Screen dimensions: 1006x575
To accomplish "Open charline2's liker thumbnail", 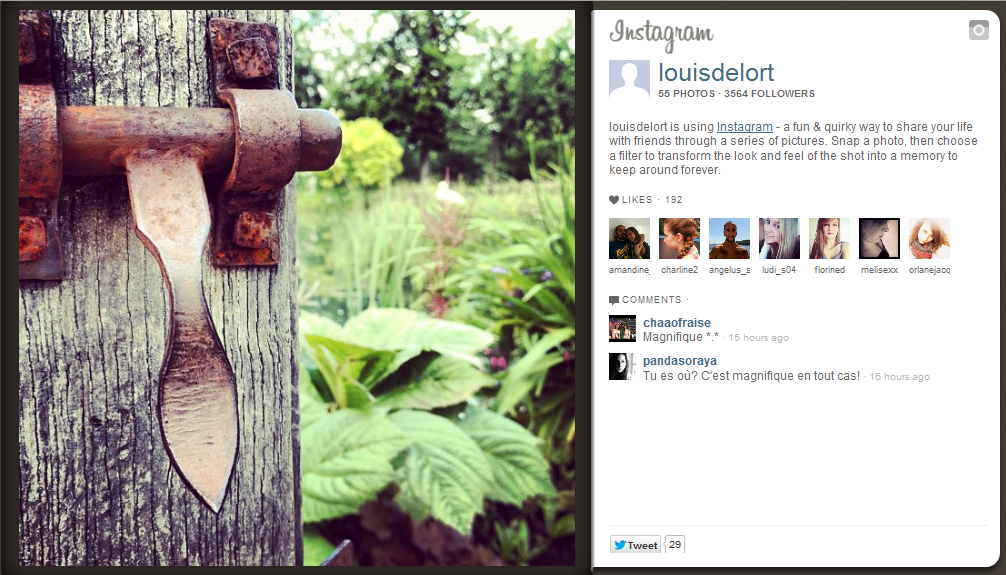I will [x=679, y=238].
